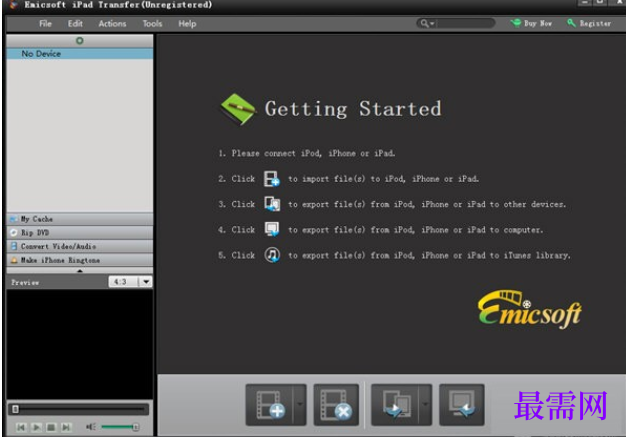Click the export to computer toolbar button
626x437 pixels.
[x=462, y=405]
